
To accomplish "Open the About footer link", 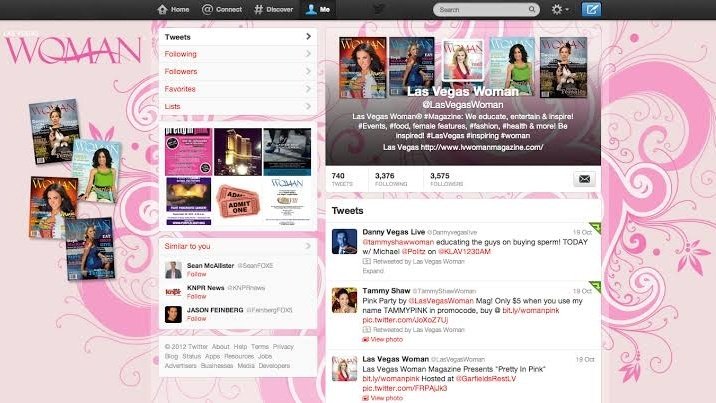I will (221, 347).
